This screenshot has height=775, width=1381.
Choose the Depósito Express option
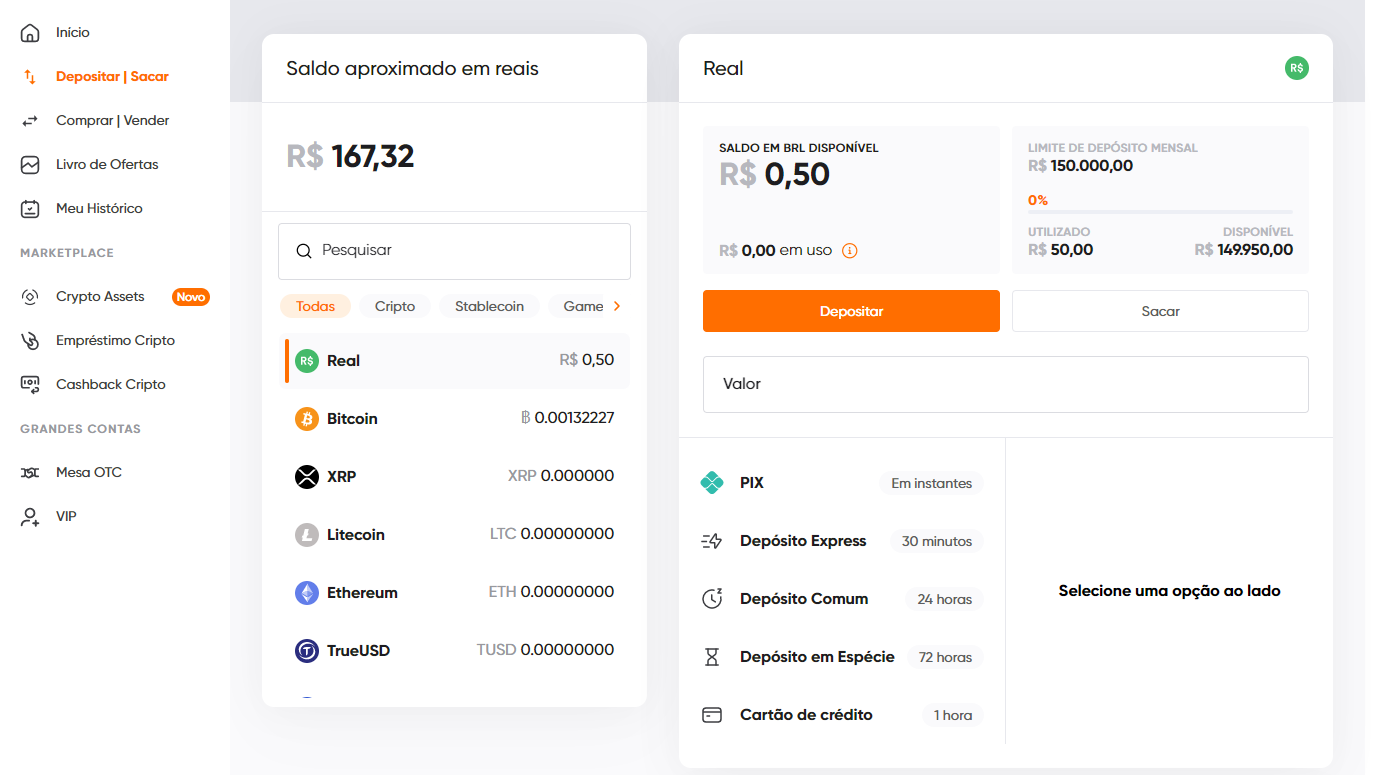[842, 541]
